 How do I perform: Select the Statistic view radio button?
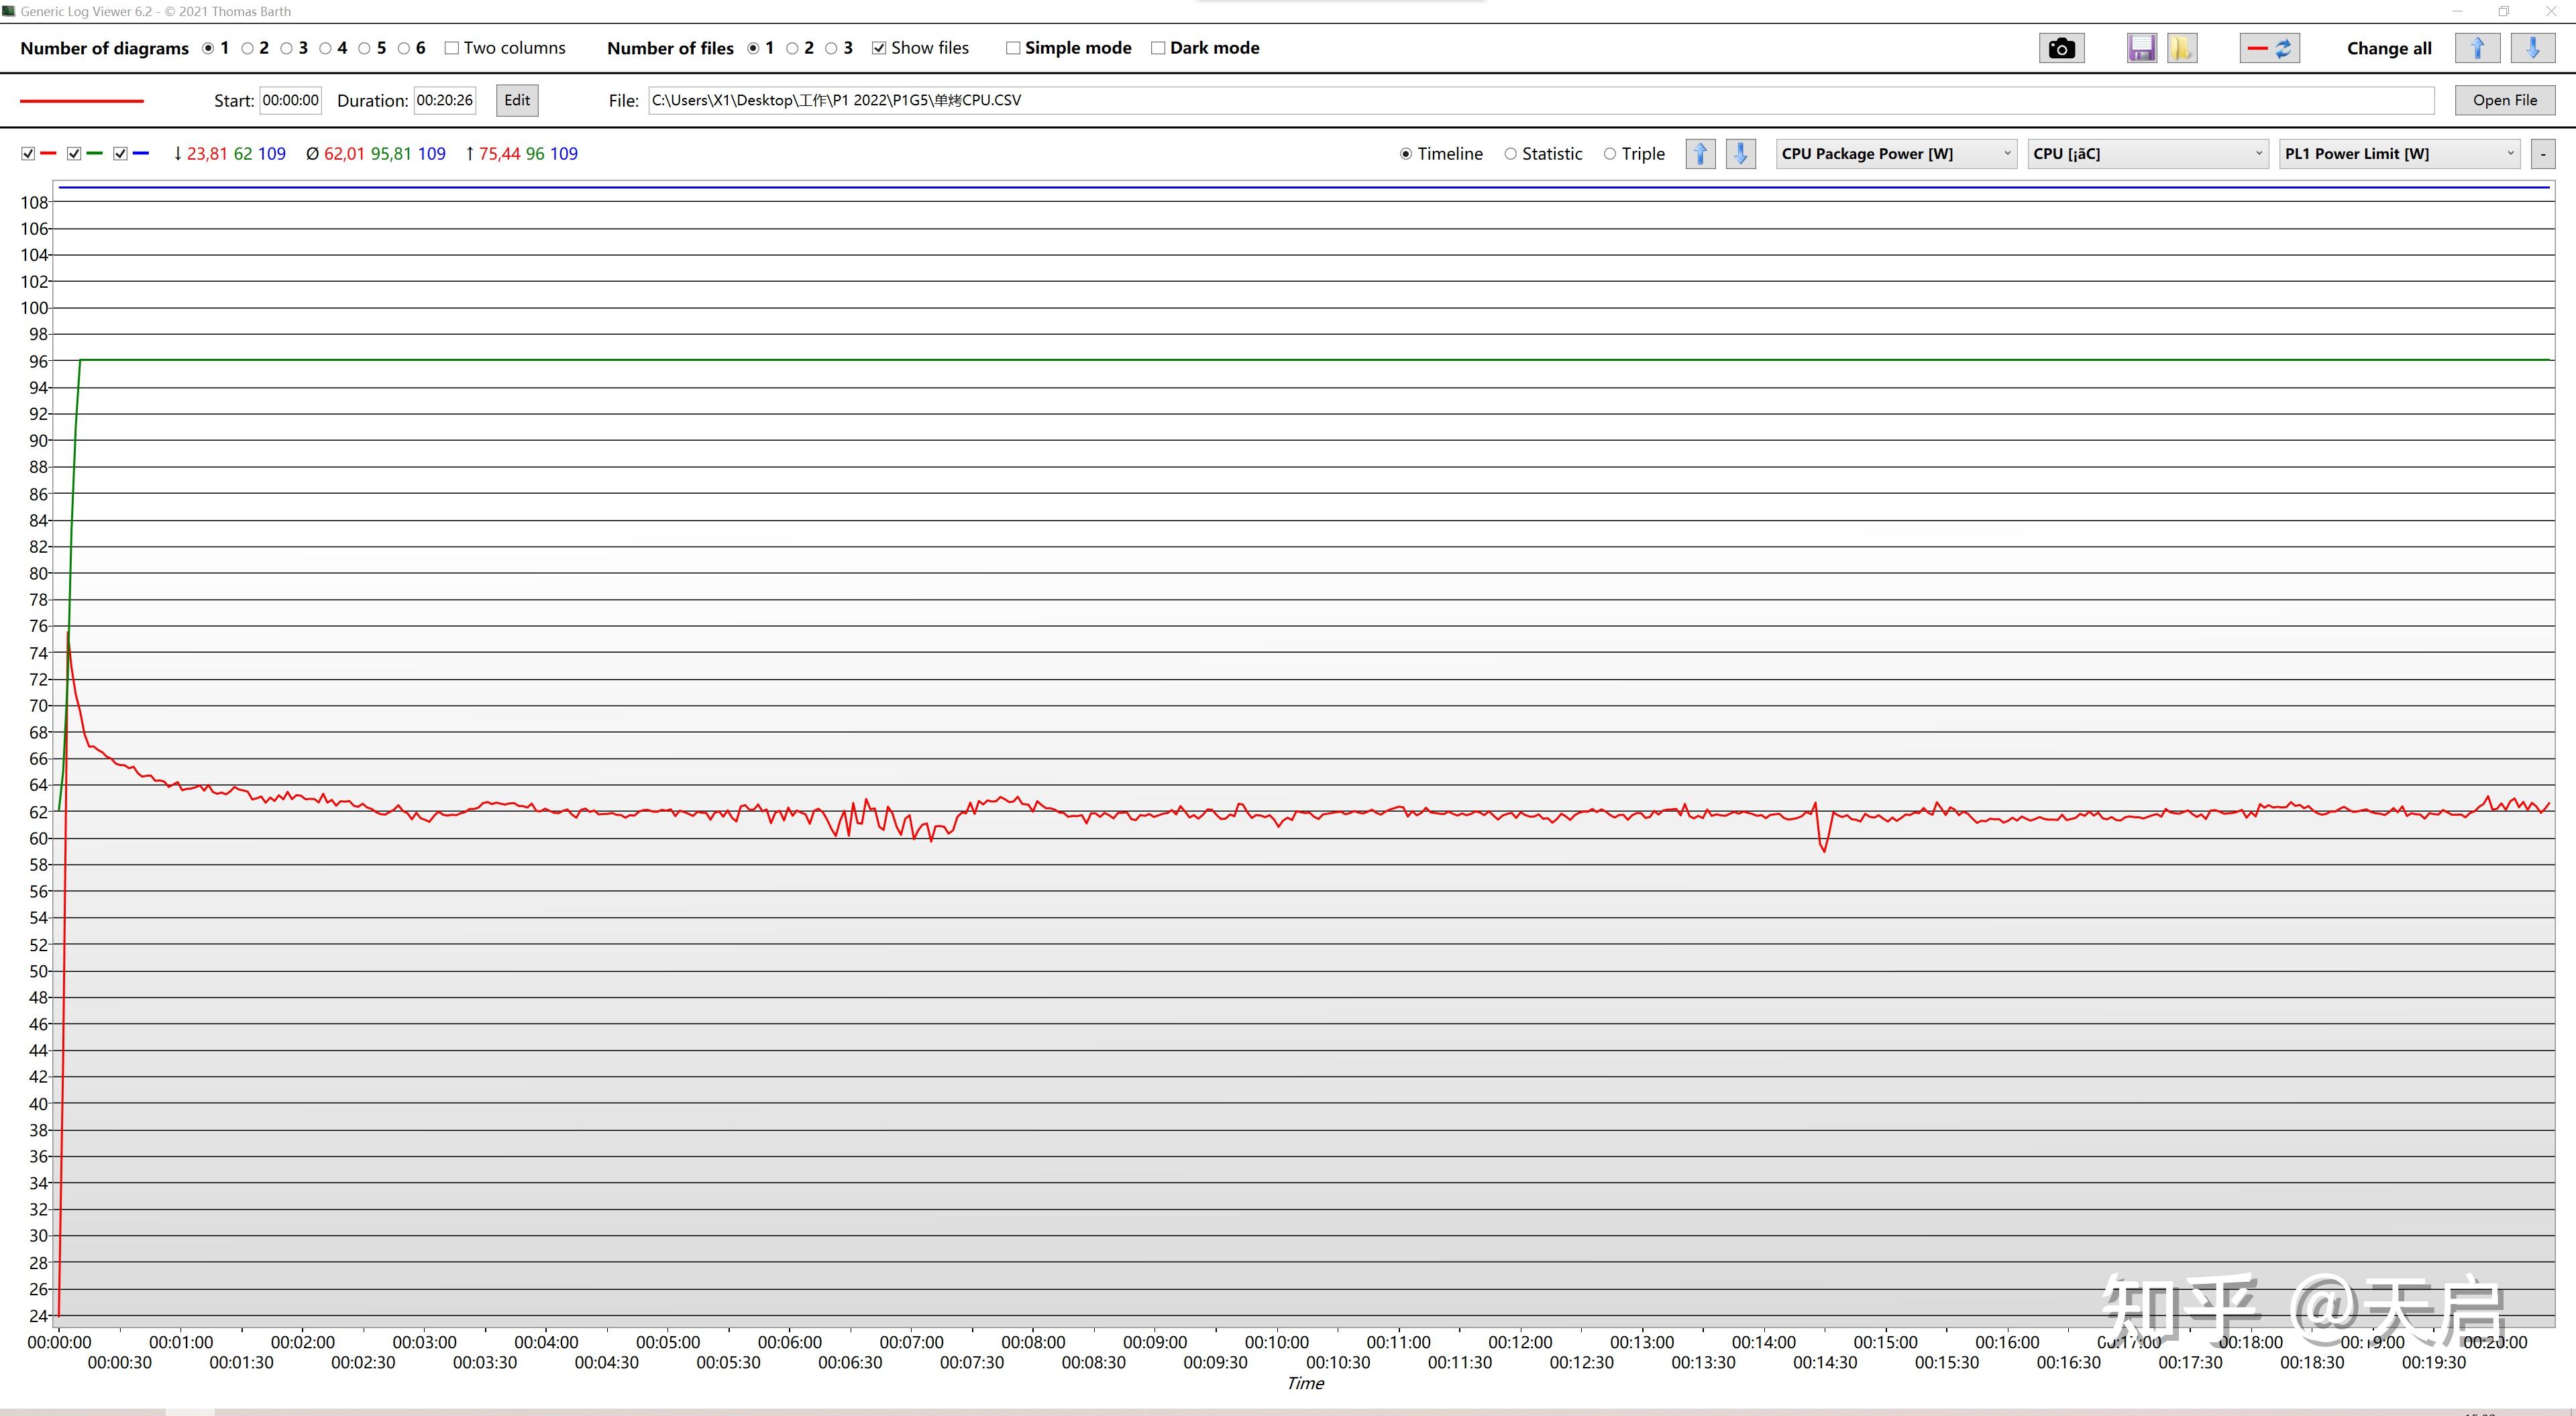[1510, 154]
